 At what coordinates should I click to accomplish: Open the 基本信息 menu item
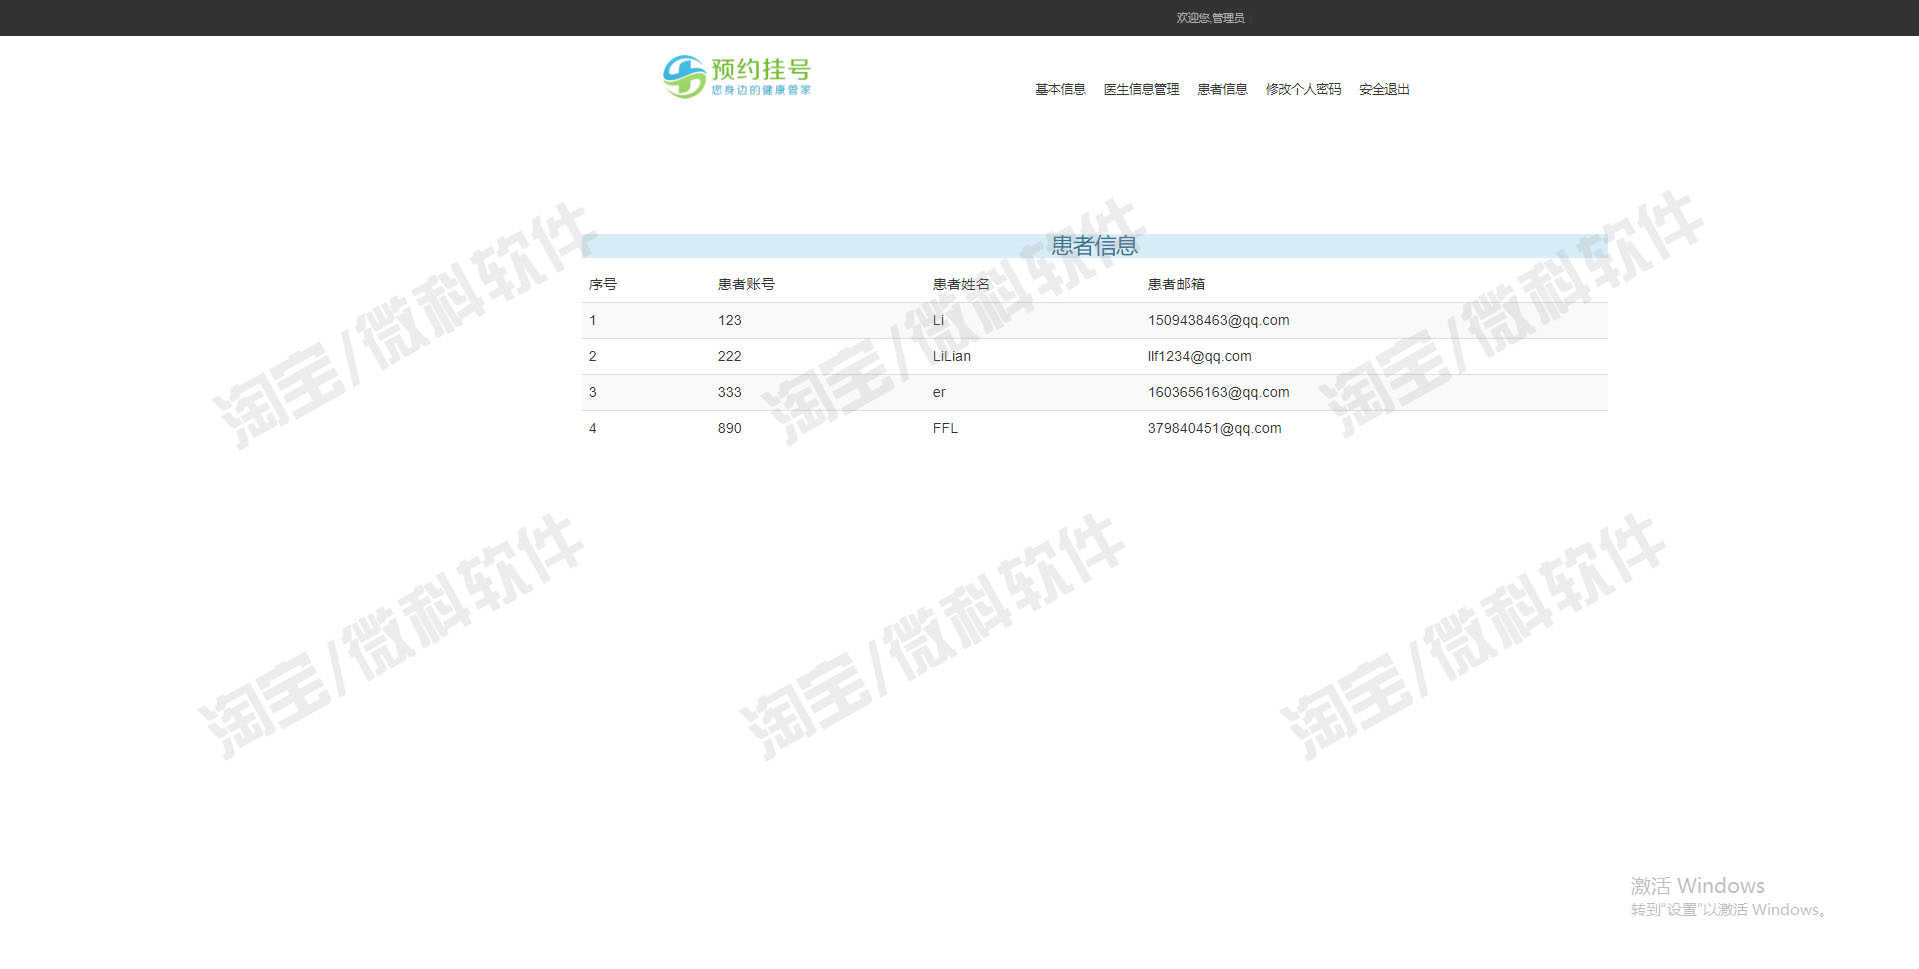point(1060,89)
